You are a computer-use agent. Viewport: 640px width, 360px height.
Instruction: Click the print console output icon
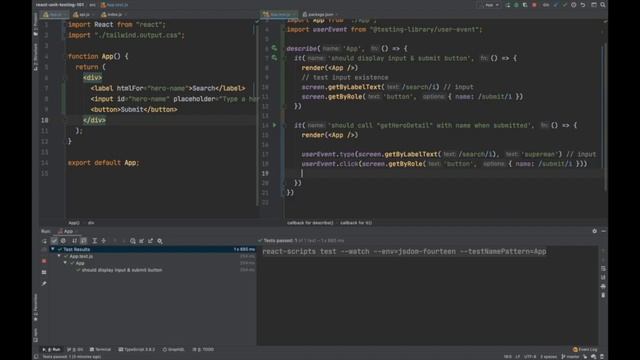coord(603,286)
